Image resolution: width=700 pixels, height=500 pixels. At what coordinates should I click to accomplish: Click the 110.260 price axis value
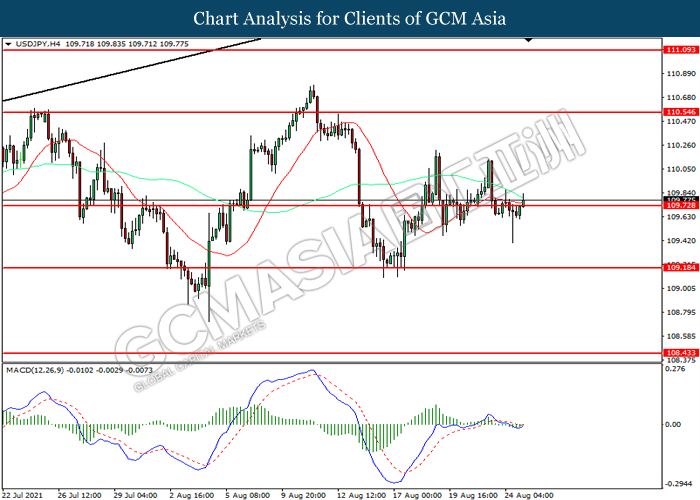[681, 145]
